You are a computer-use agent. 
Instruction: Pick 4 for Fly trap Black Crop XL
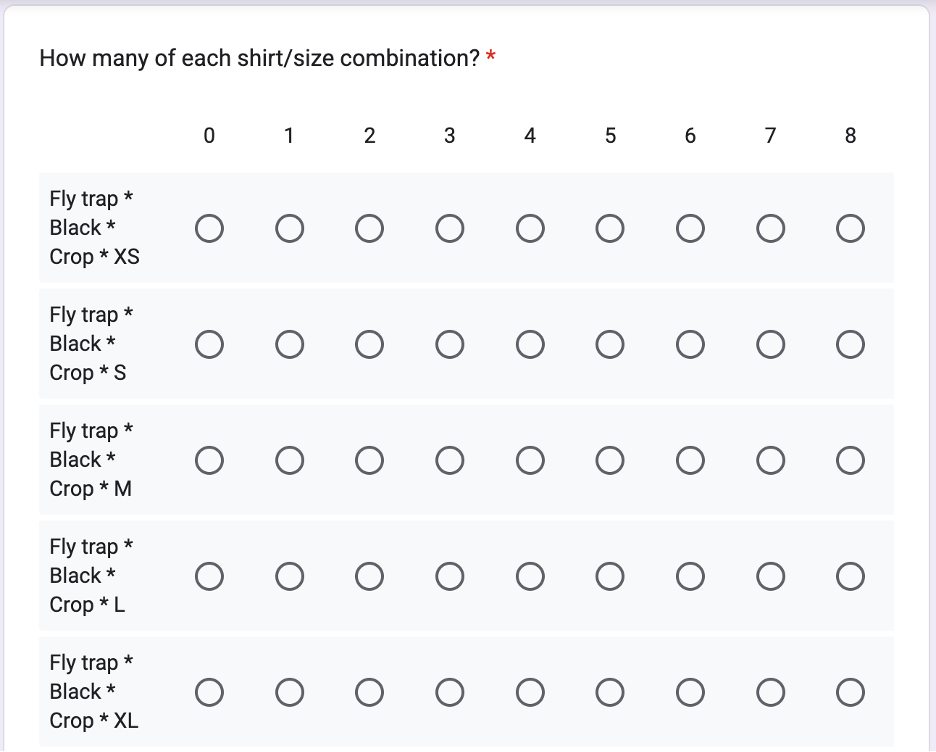530,692
